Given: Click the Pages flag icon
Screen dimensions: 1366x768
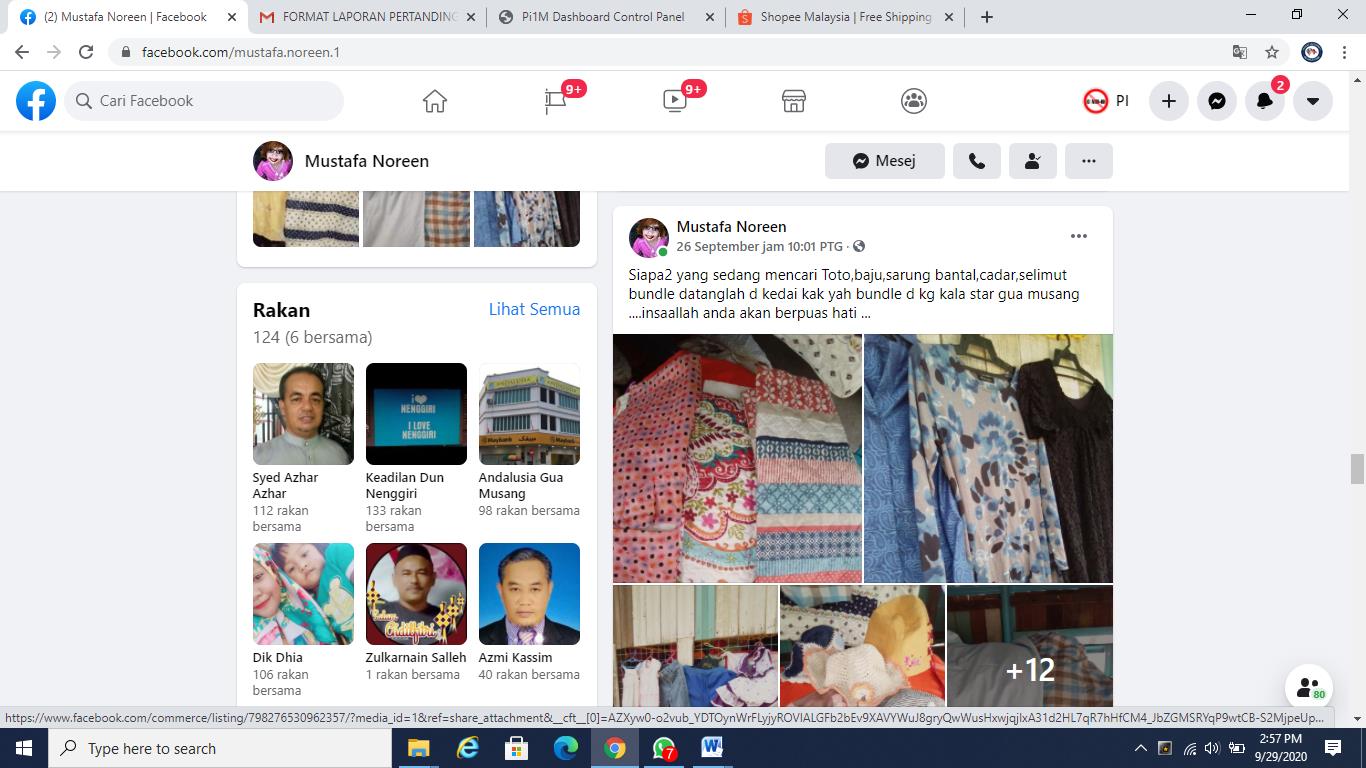Looking at the screenshot, I should [x=555, y=101].
